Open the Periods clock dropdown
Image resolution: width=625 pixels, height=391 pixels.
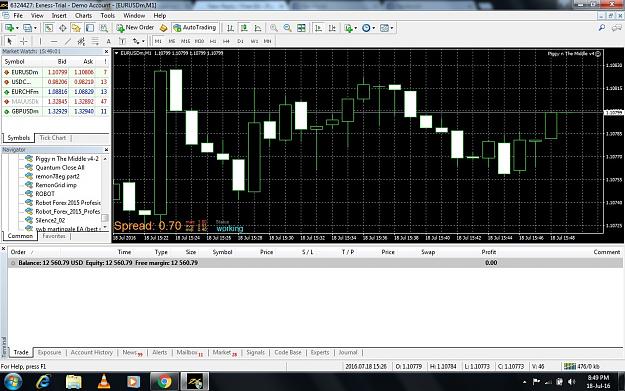[x=368, y=28]
